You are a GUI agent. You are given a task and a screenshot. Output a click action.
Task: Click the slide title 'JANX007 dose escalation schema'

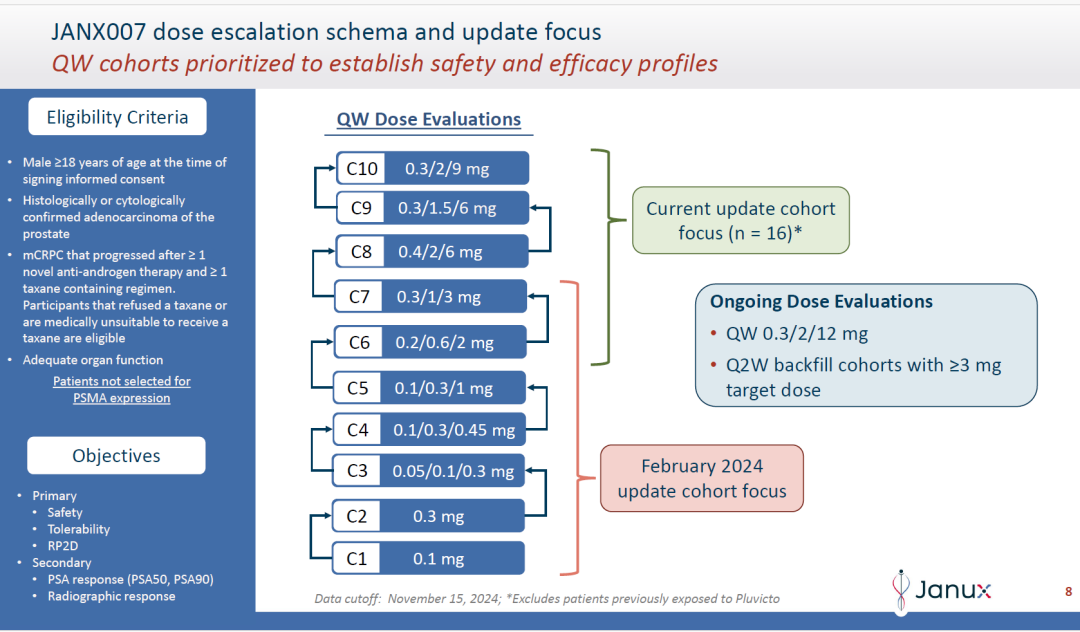326,32
